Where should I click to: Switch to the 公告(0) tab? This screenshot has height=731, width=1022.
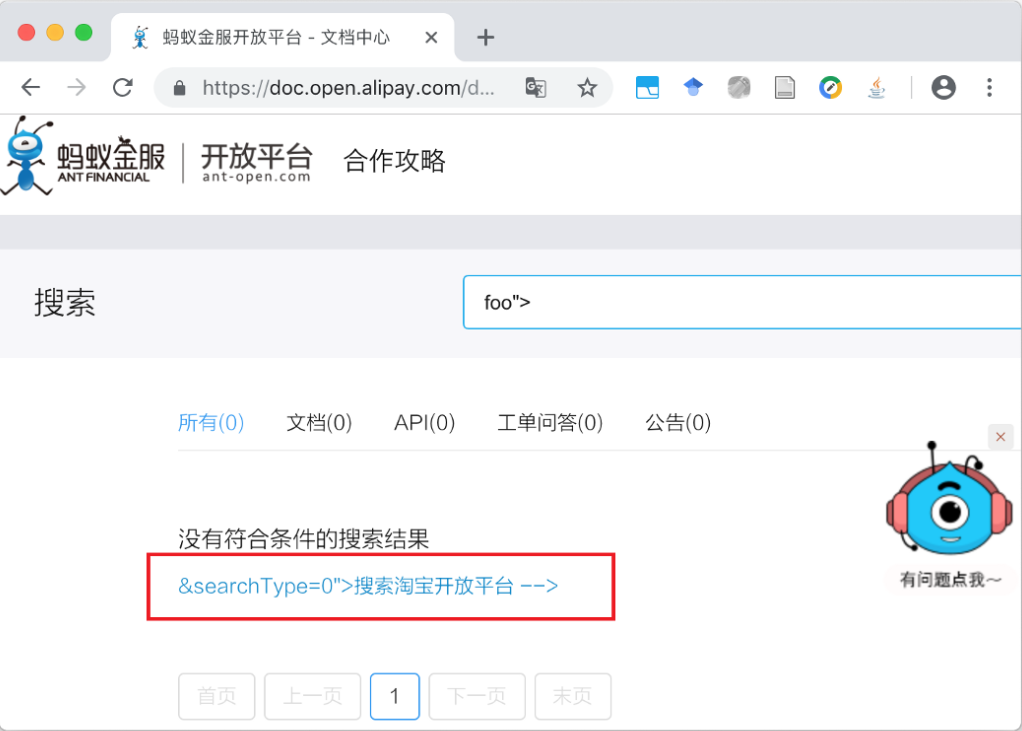click(x=678, y=423)
